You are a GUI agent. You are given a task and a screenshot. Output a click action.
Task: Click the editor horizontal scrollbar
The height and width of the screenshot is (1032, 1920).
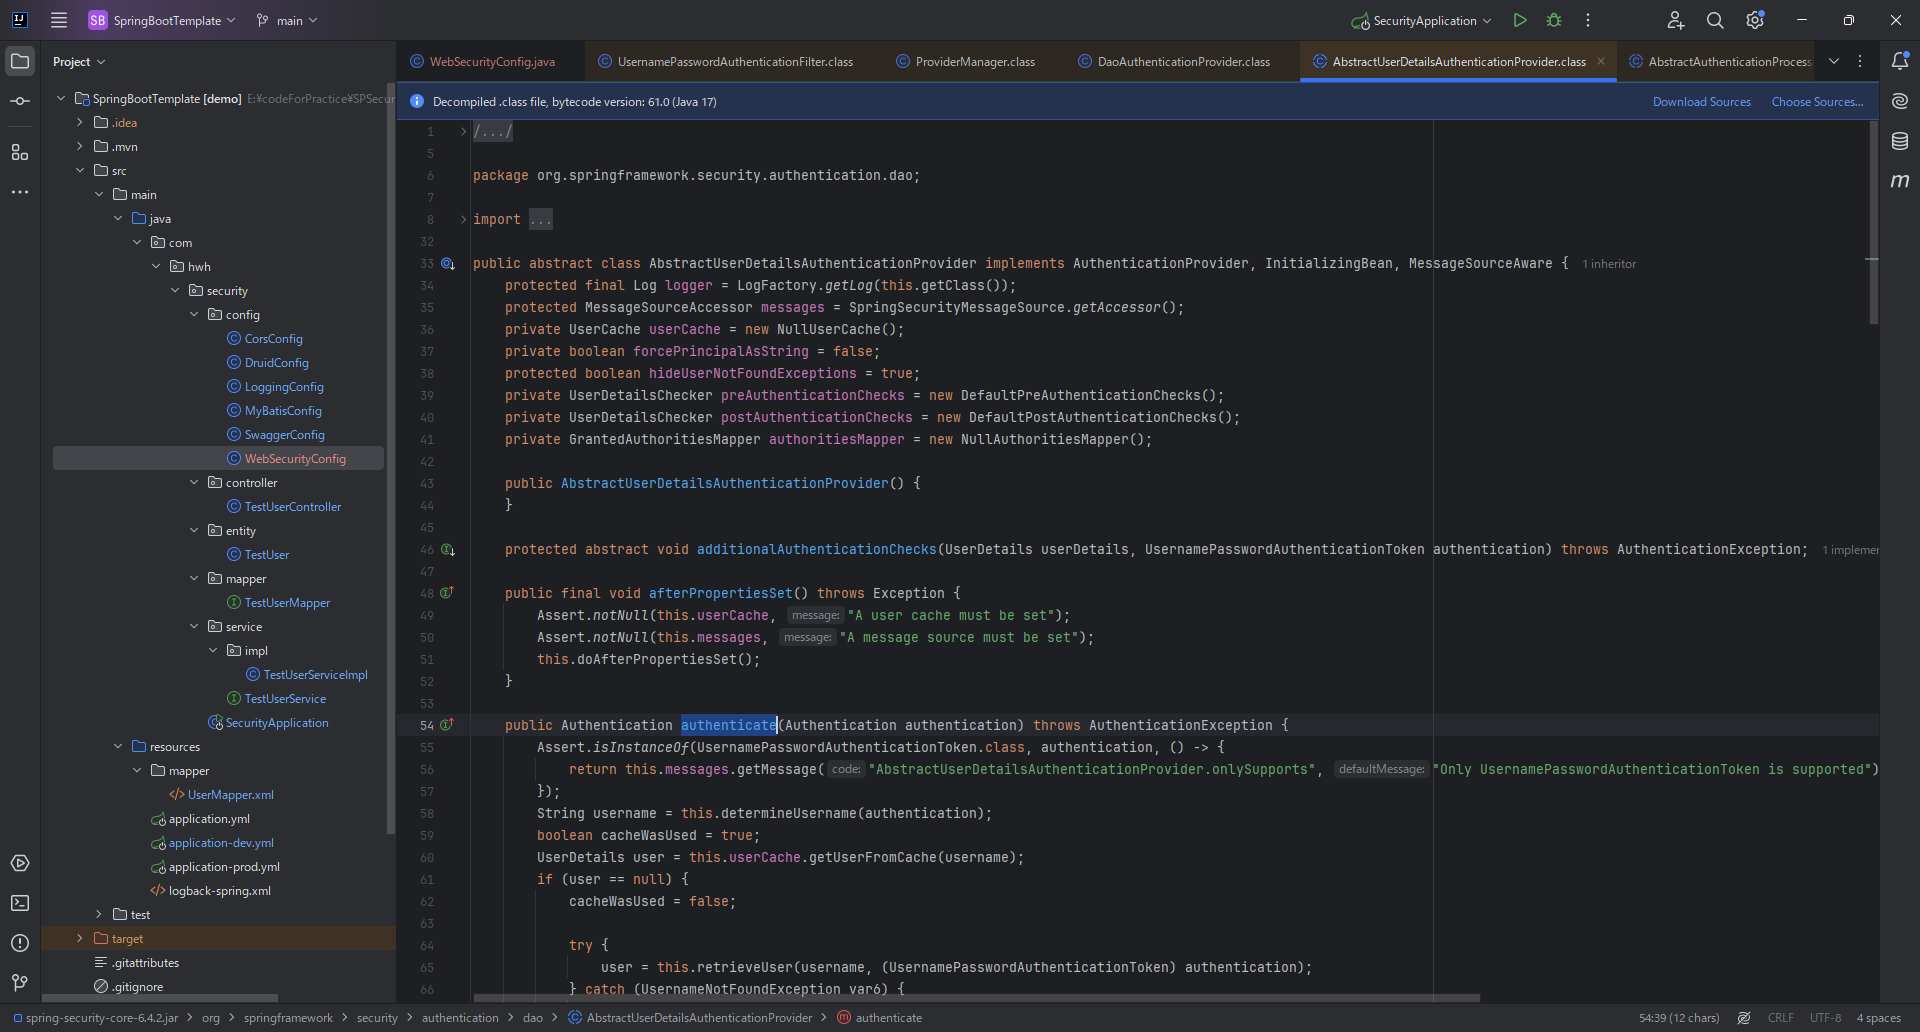coord(975,997)
